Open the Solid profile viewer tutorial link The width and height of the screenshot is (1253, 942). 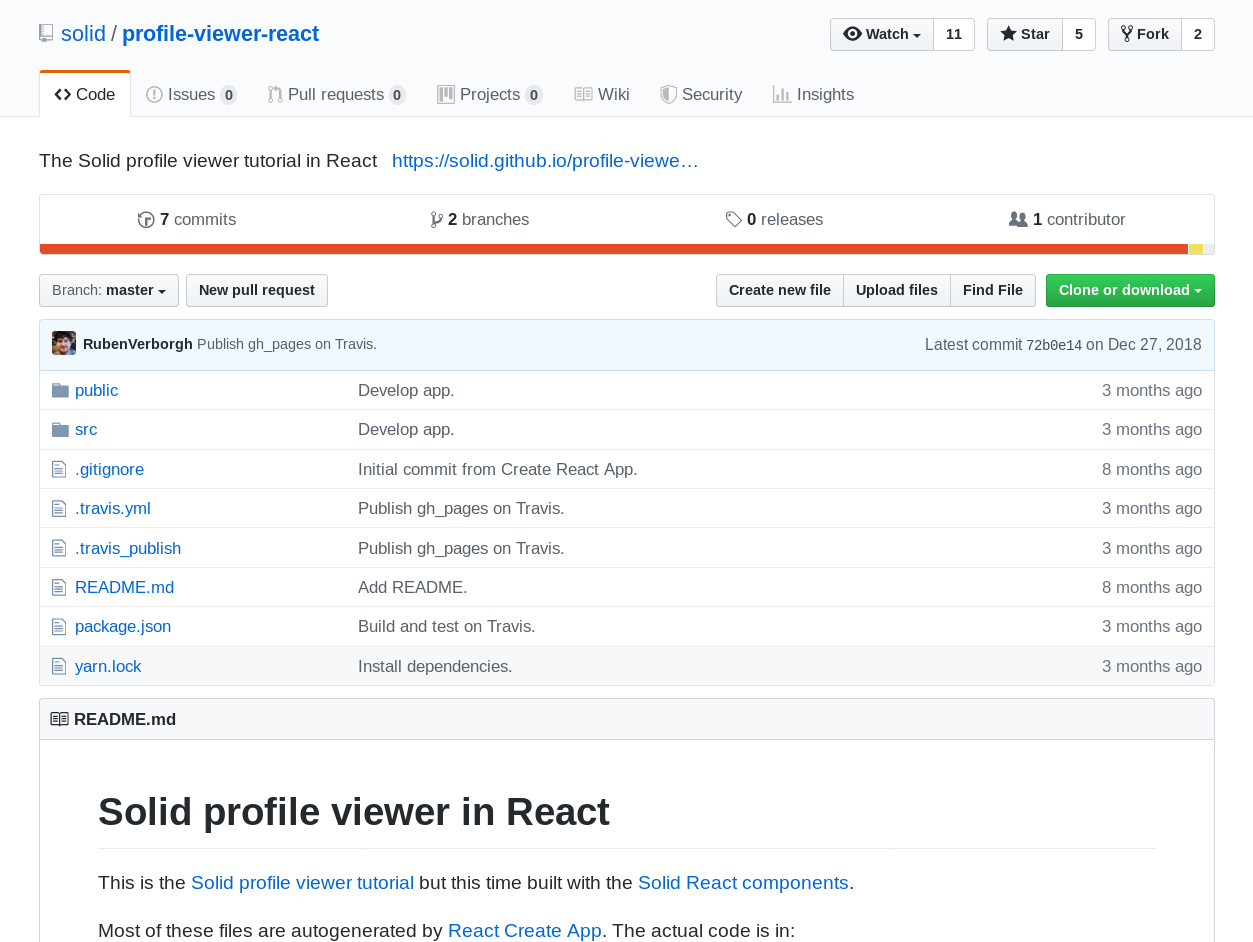click(x=302, y=882)
